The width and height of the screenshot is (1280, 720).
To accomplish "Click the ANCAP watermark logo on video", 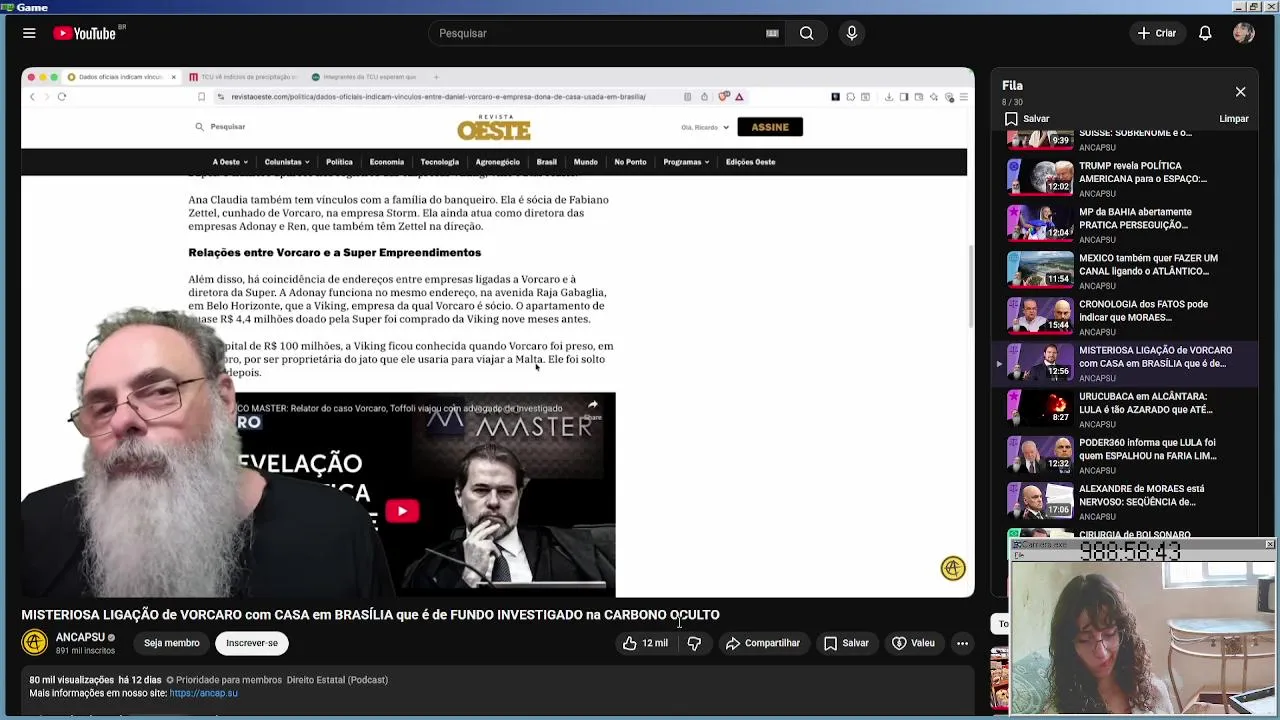I will [953, 568].
